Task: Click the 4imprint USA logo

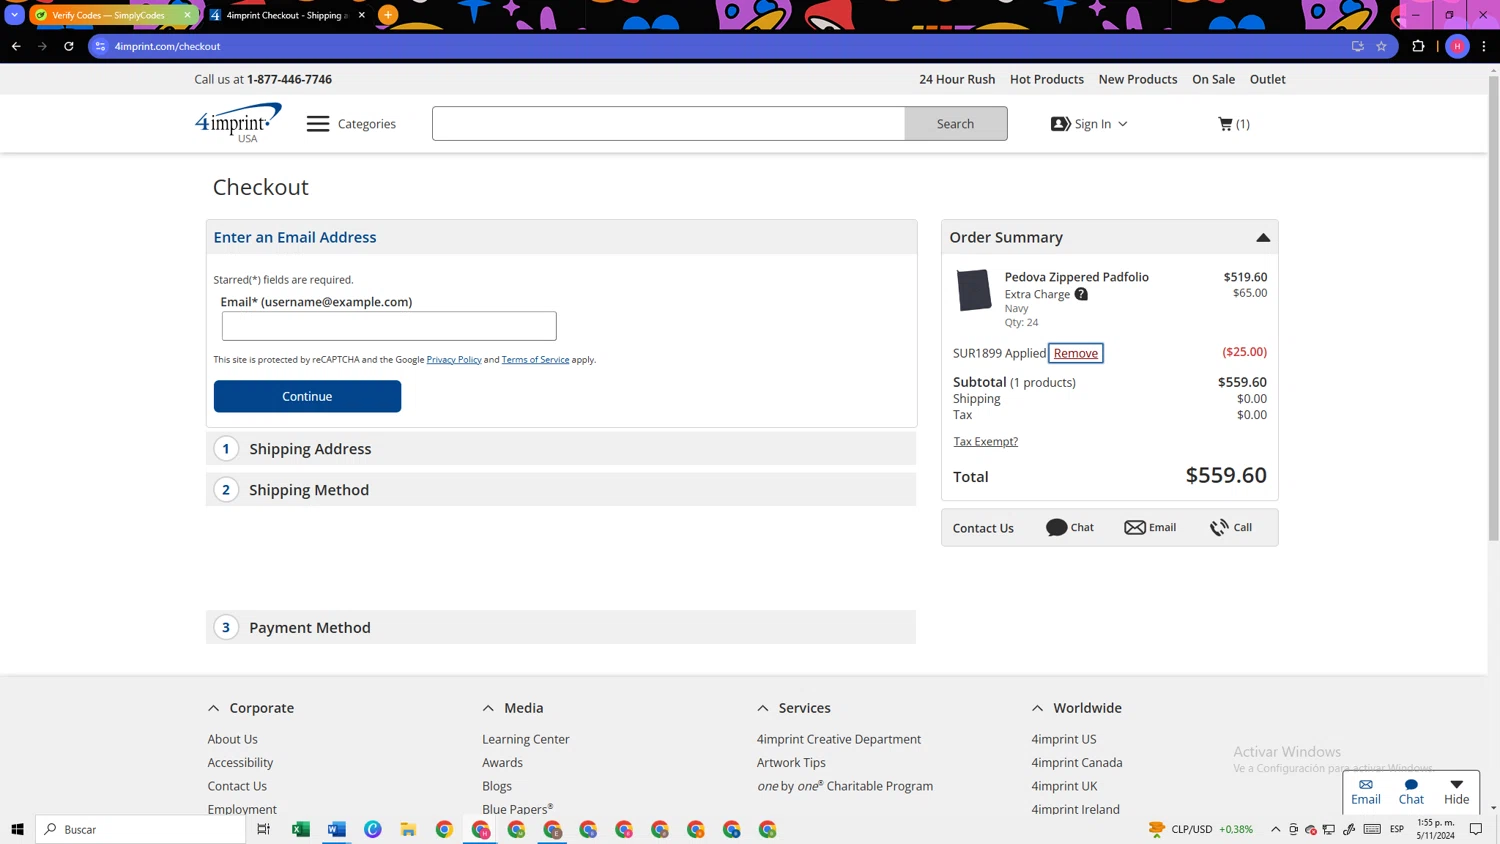Action: pyautogui.click(x=238, y=123)
